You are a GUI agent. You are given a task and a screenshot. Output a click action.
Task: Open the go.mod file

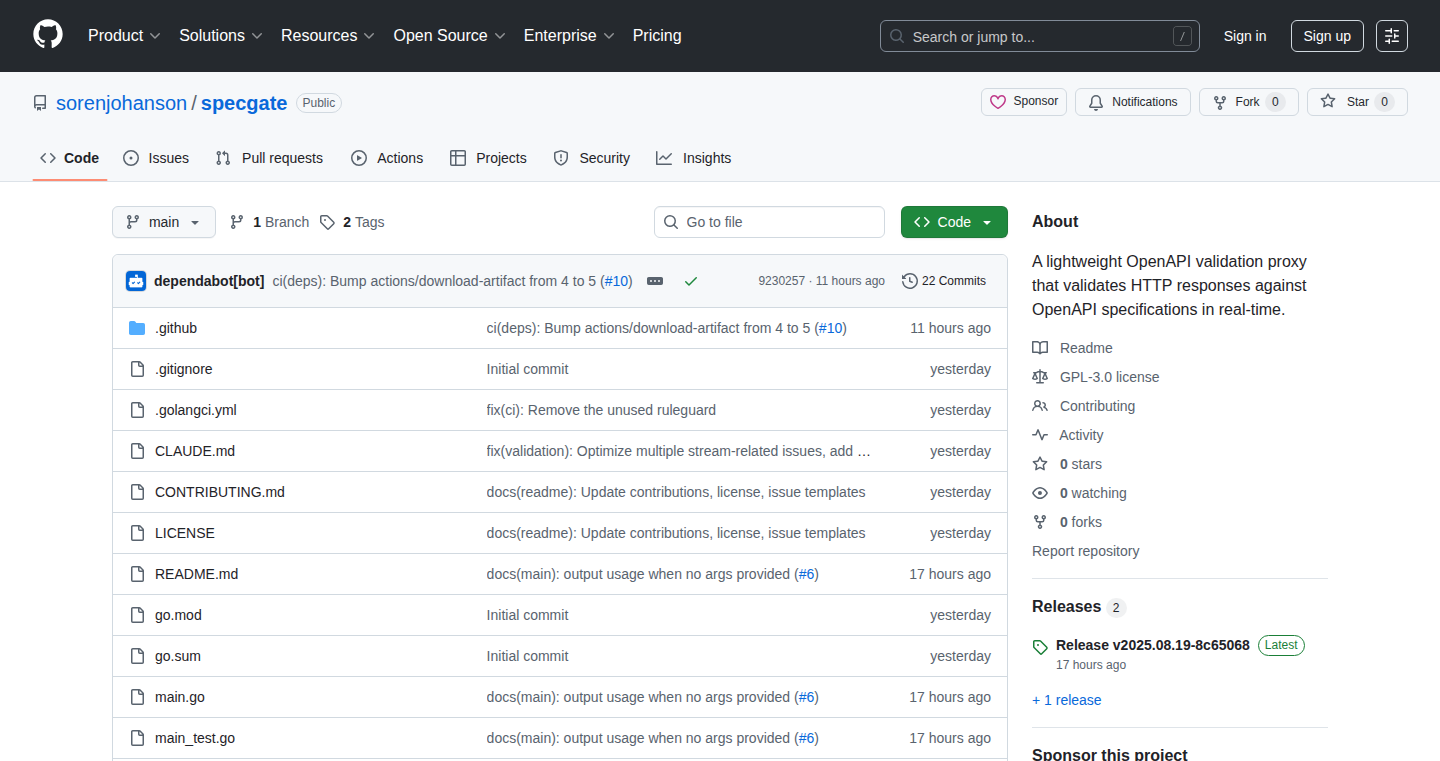(x=178, y=615)
